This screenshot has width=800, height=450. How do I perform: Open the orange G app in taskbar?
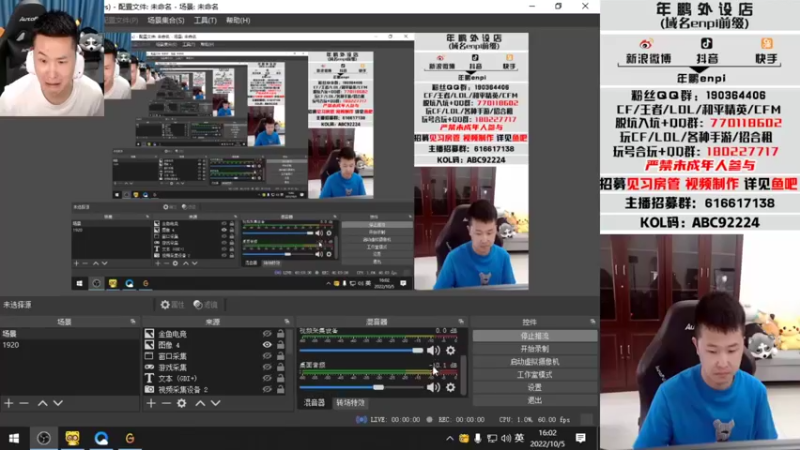click(130, 438)
